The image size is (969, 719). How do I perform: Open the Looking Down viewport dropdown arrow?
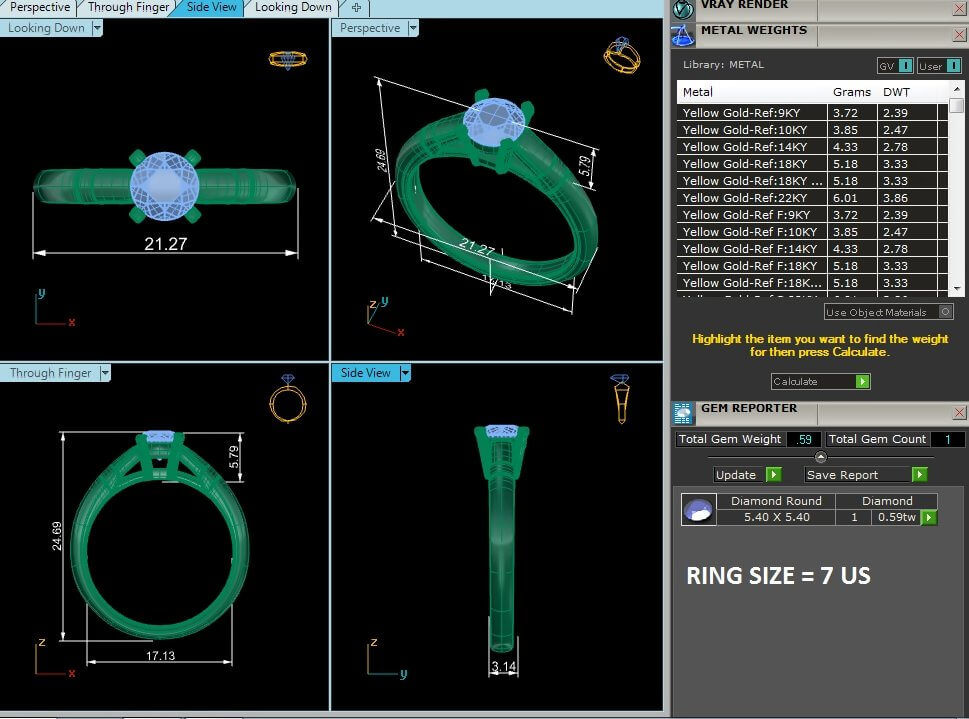pyautogui.click(x=97, y=28)
